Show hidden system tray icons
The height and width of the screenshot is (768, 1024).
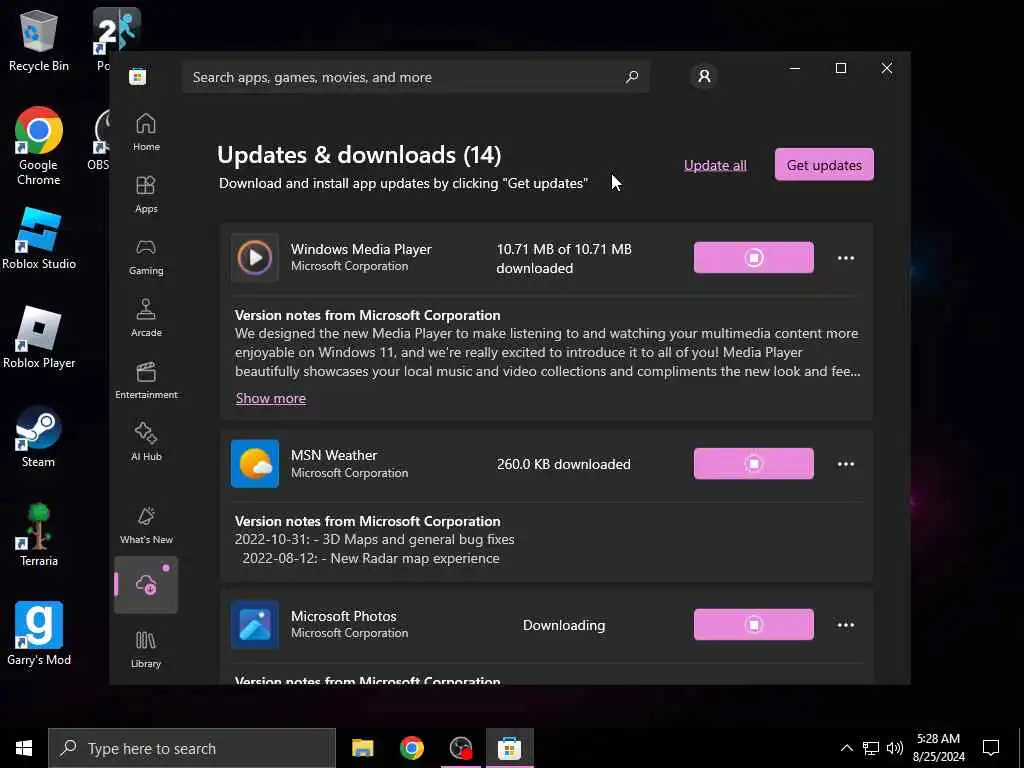tap(846, 748)
